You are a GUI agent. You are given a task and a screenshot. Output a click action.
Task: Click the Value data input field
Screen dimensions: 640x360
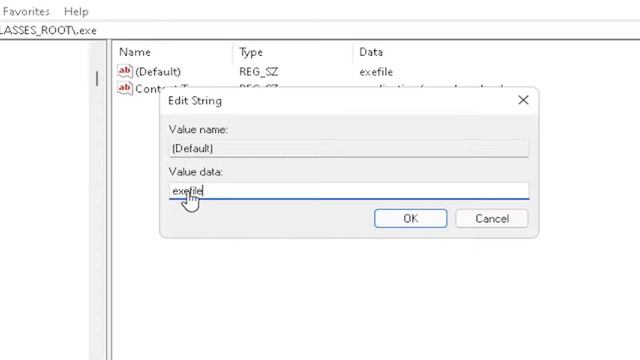coord(349,191)
